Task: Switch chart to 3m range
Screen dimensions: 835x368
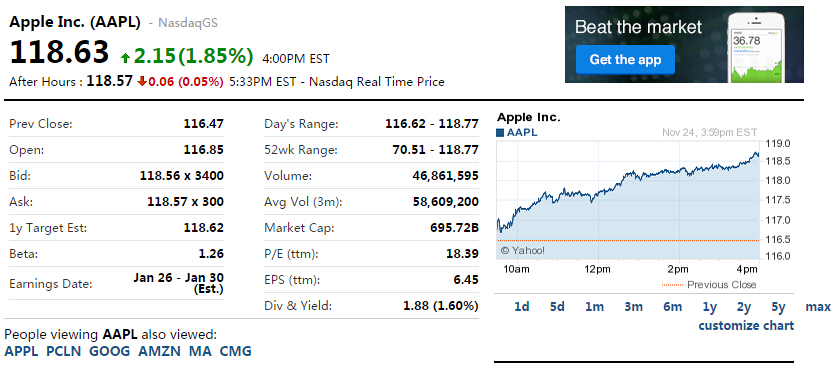Action: [634, 307]
